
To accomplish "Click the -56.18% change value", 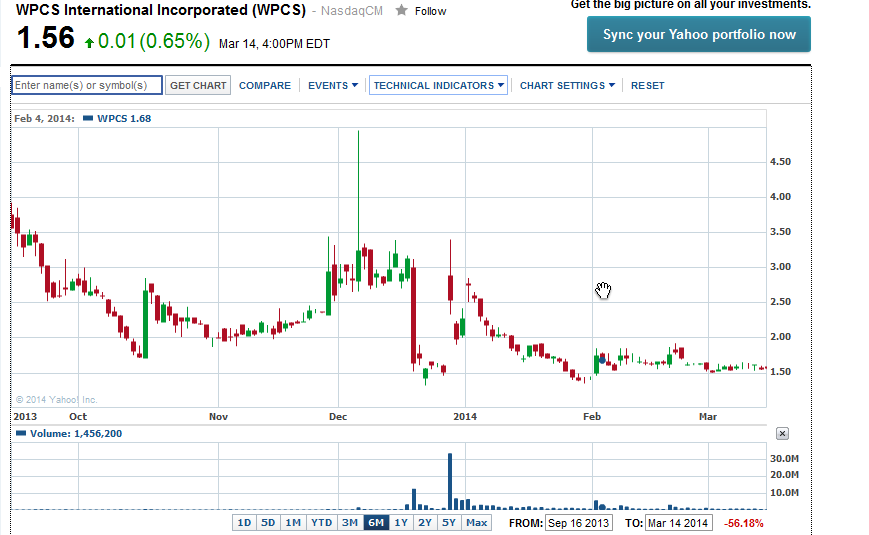I will (744, 523).
